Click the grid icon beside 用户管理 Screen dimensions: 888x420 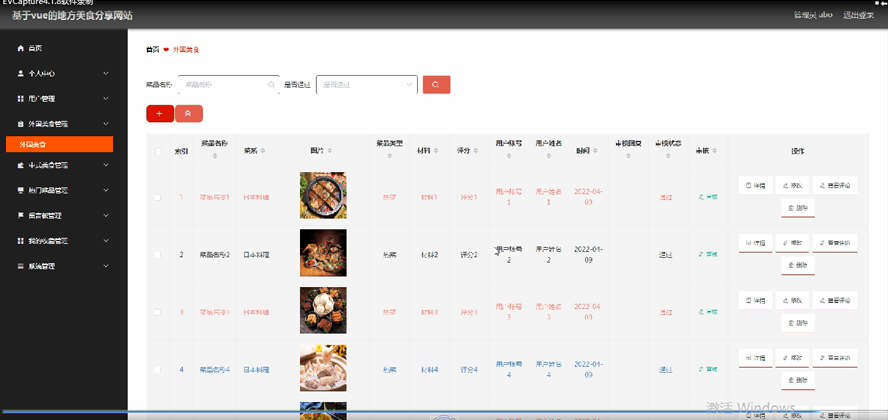click(21, 98)
